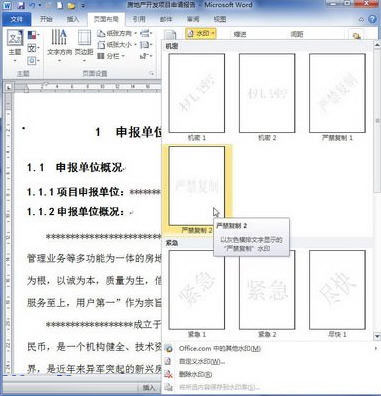
Task: Click the Breaks icon in Page Setup
Action: (x=146, y=33)
